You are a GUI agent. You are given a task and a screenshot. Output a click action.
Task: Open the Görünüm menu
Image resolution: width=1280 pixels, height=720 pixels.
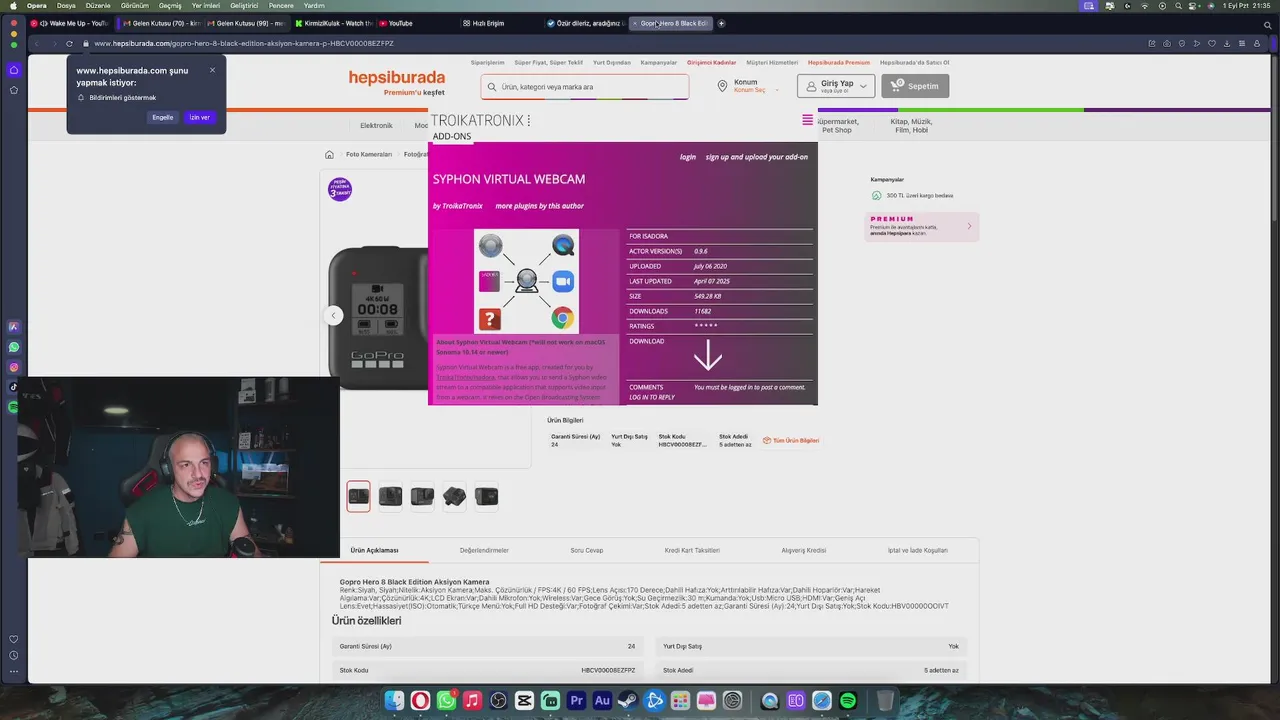(x=134, y=5)
